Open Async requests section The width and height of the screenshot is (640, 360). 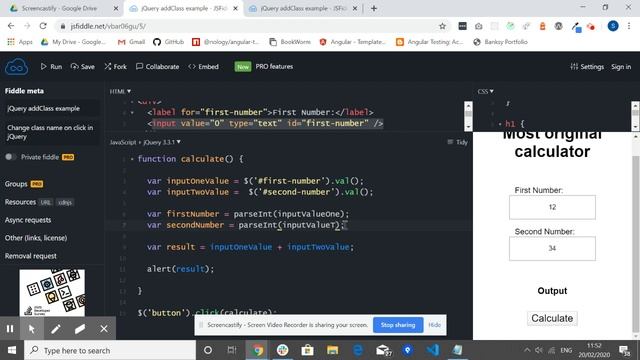point(28,220)
